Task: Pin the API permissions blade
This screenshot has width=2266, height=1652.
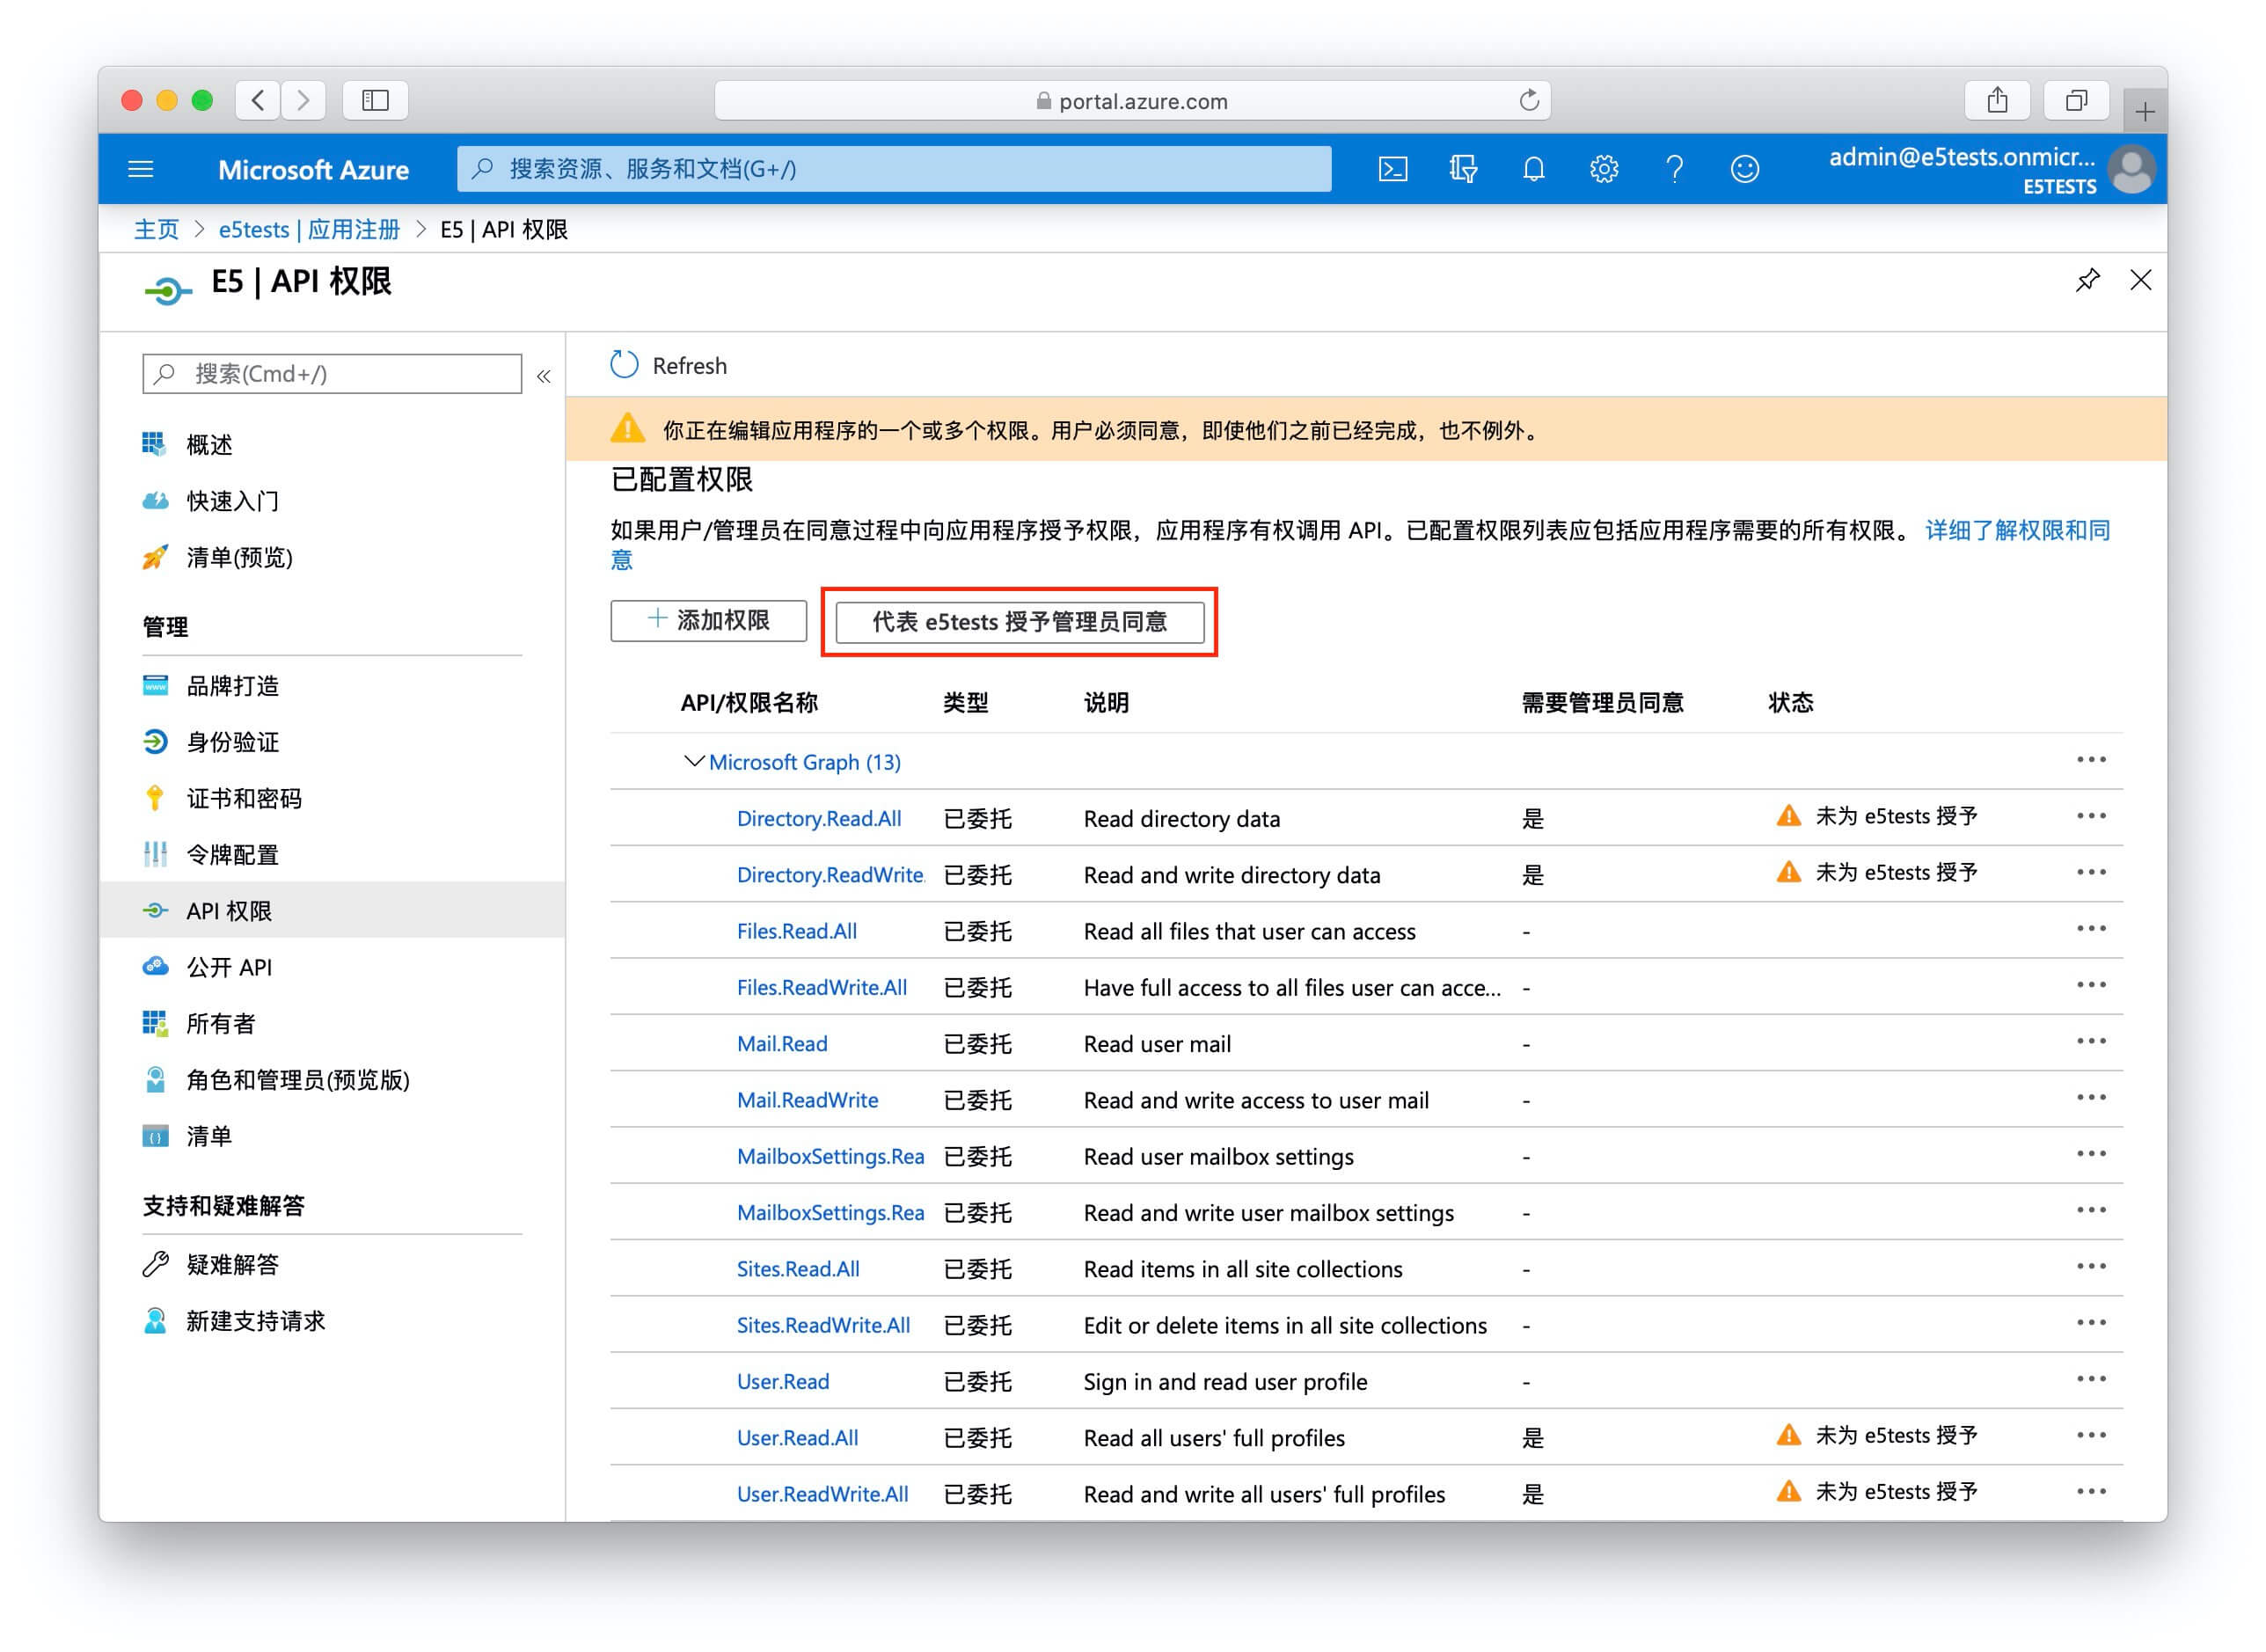Action: point(2087,280)
